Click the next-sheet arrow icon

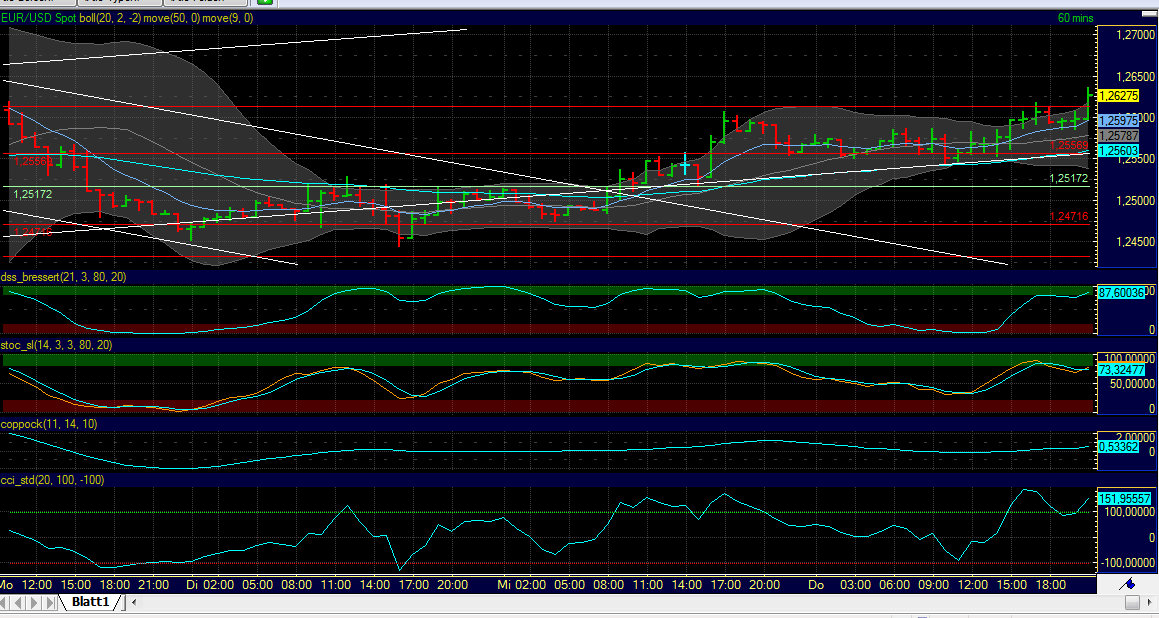34,602
